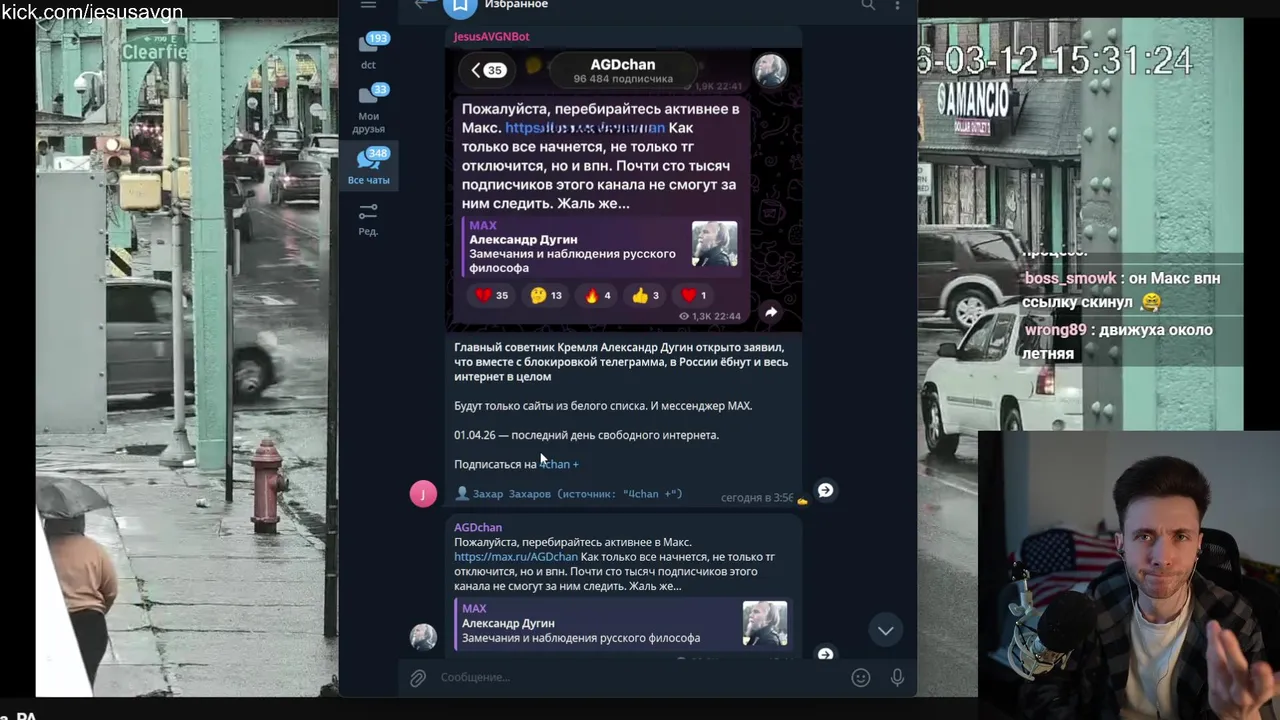Search within the Избранное chat
Screen dimensions: 1280x720
[868, 5]
